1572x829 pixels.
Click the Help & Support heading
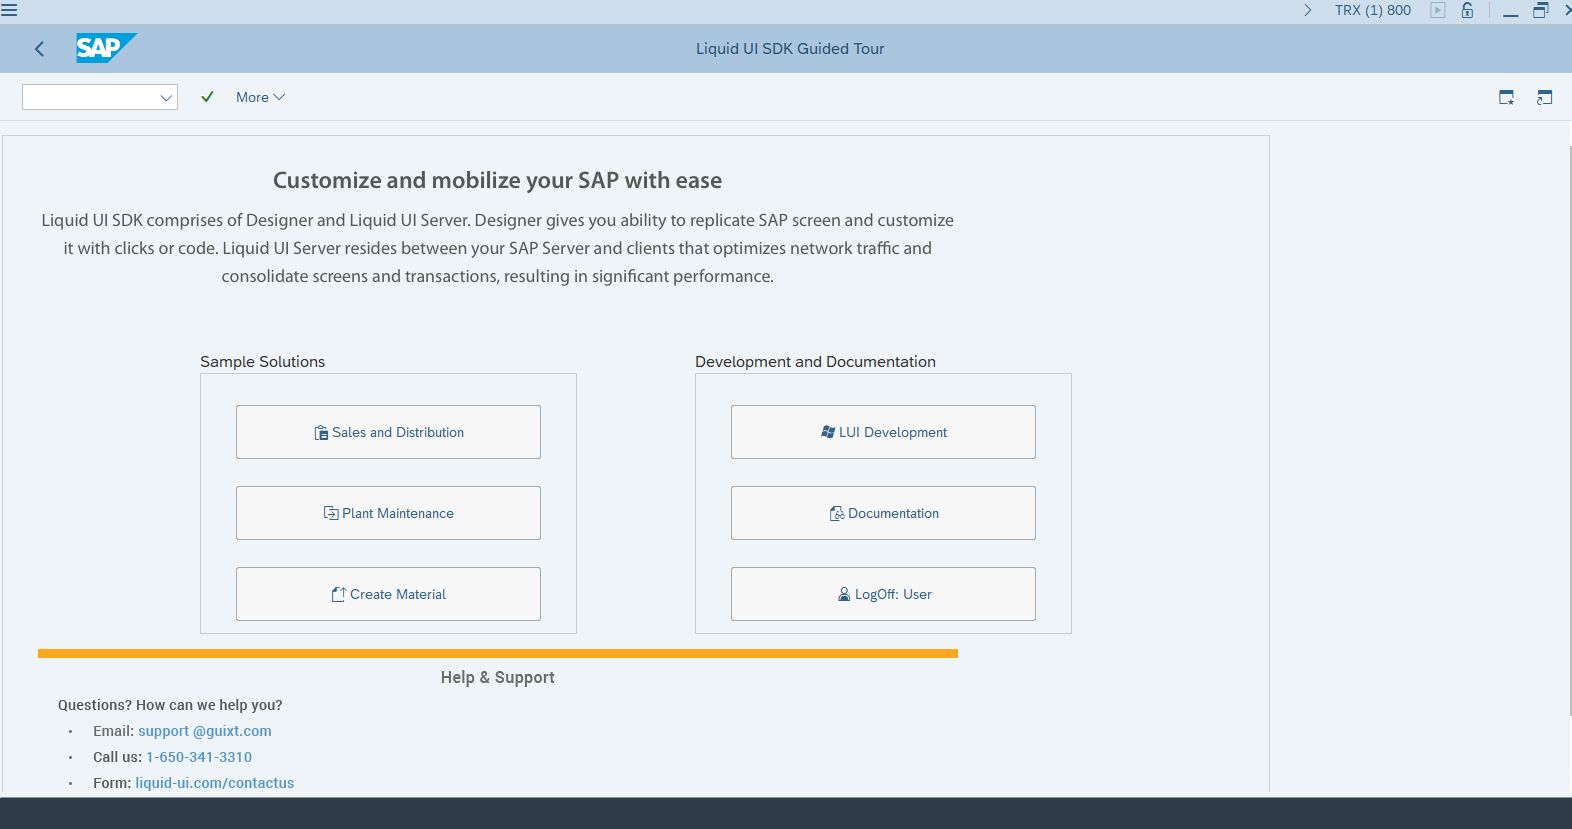(x=498, y=677)
